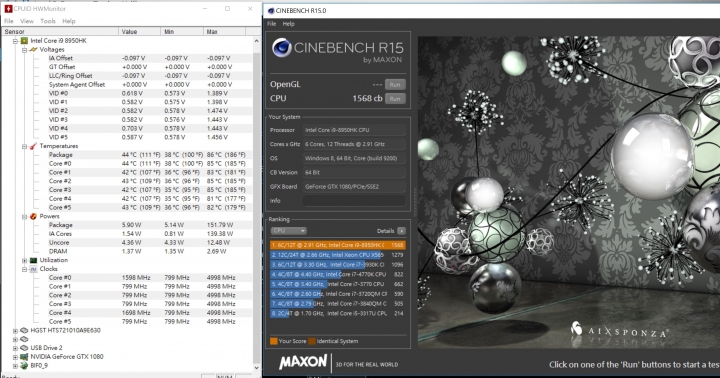Run the CPU benchmark
This screenshot has height=378, width=720.
pyautogui.click(x=395, y=99)
